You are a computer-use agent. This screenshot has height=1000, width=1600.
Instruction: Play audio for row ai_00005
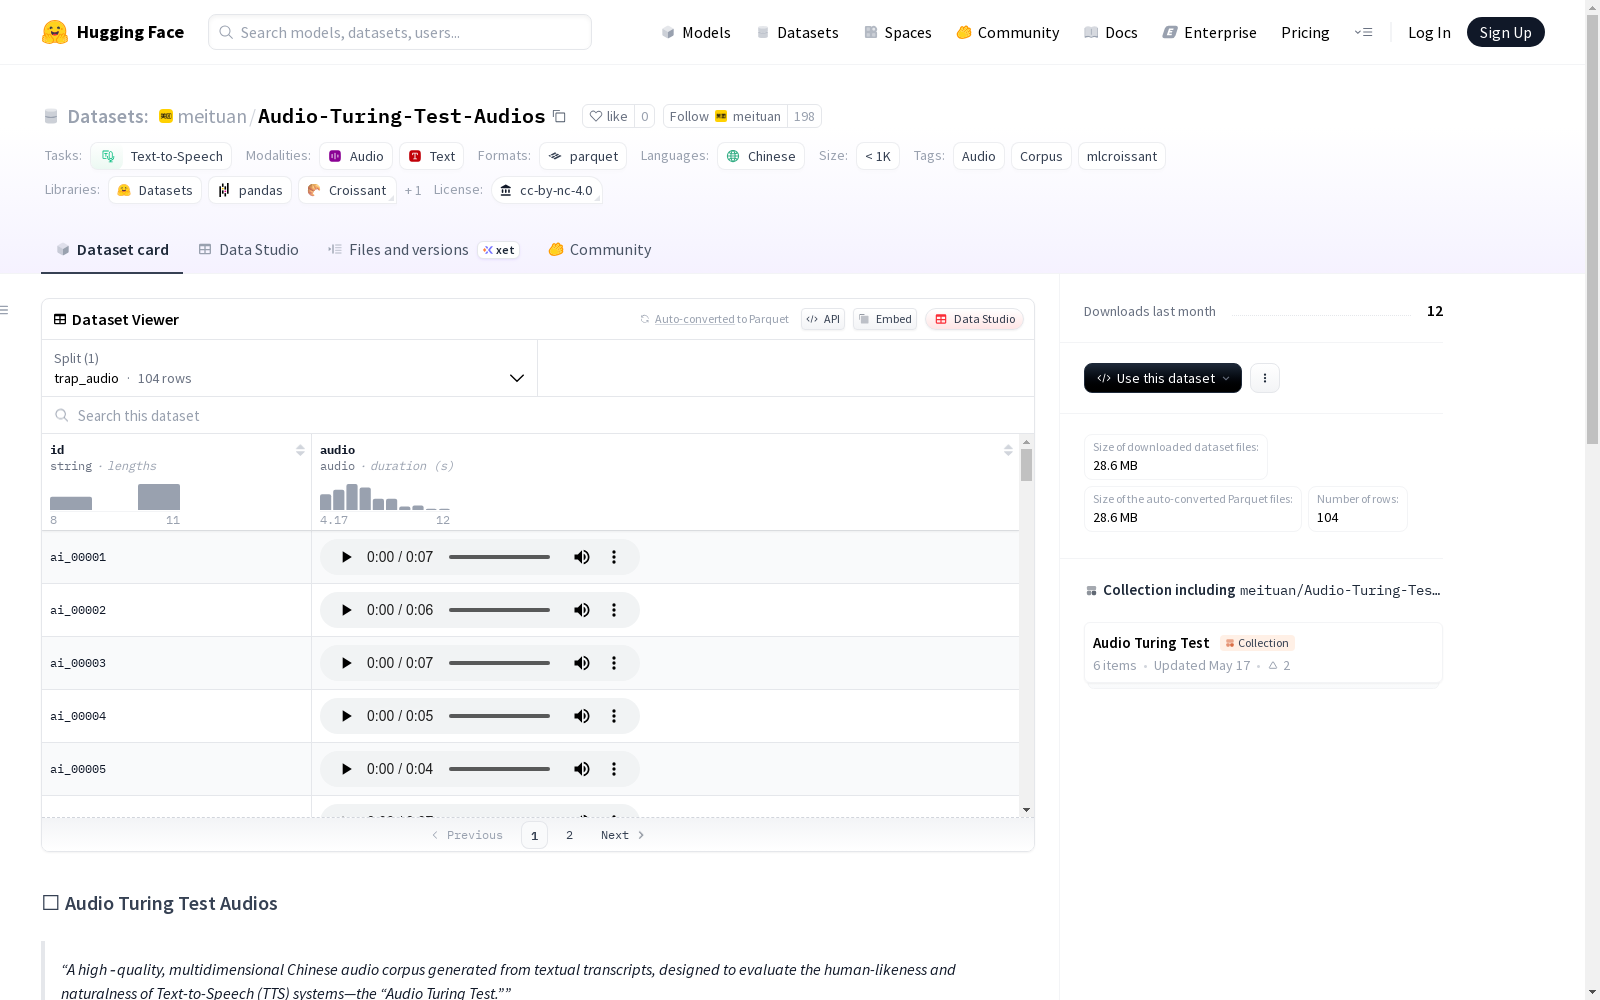pyautogui.click(x=346, y=769)
